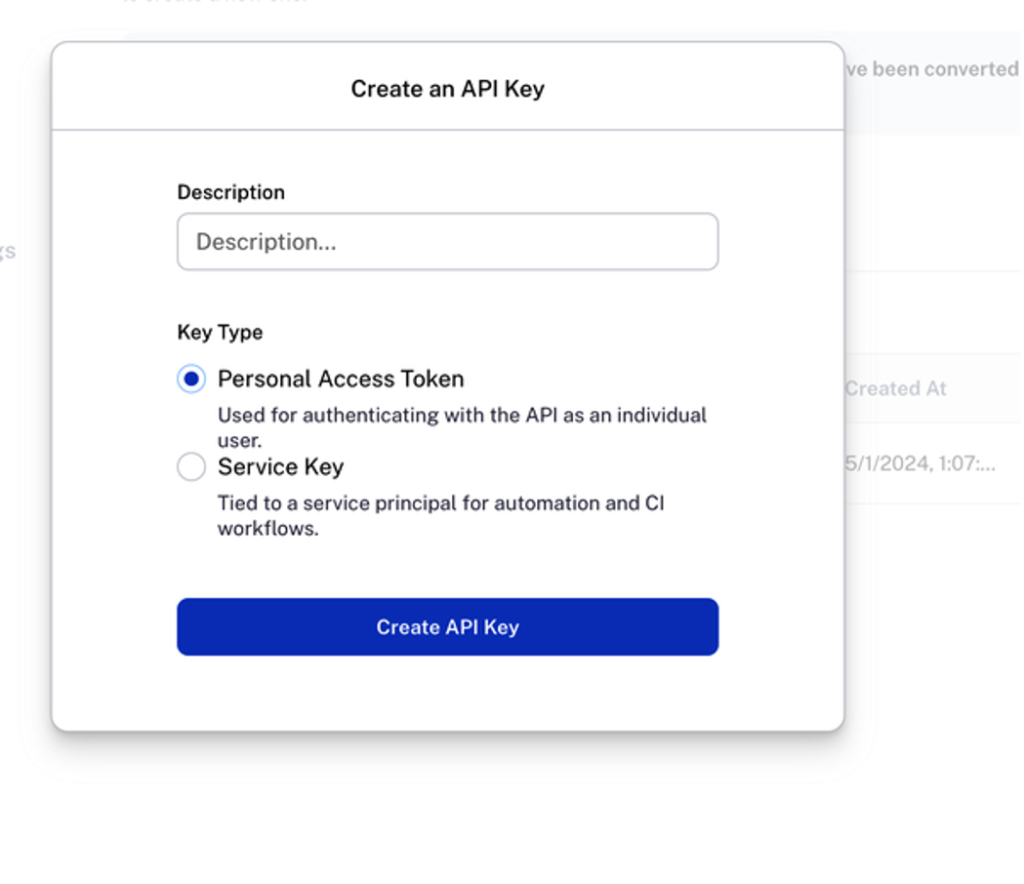Click the Description field label
Viewport: 1024px width, 884px height.
tap(231, 191)
